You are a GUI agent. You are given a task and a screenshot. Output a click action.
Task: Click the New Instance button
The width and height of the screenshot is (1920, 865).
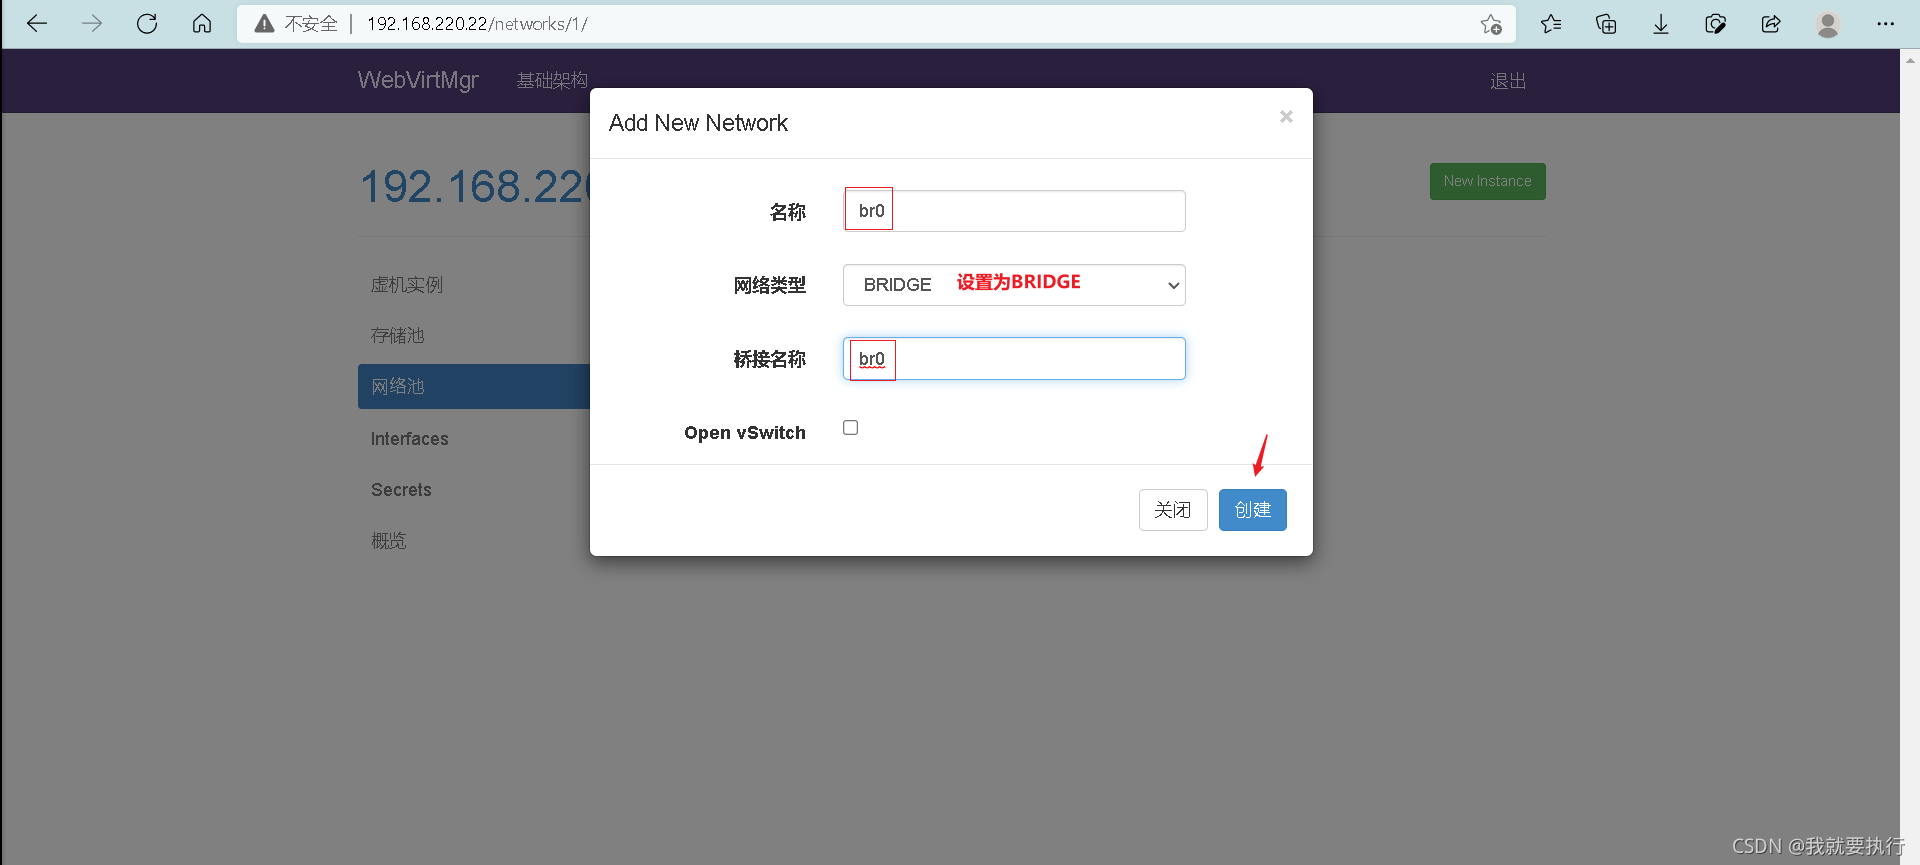[1487, 181]
